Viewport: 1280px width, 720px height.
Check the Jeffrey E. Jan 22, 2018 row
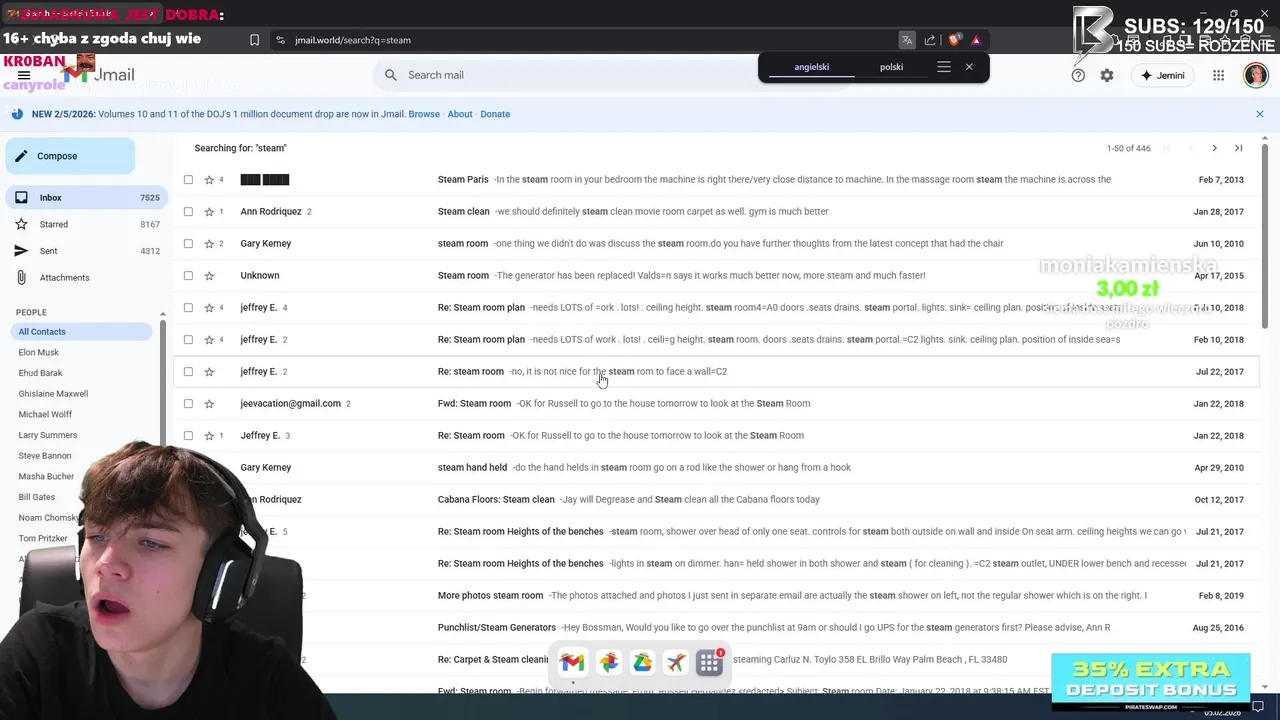point(188,436)
